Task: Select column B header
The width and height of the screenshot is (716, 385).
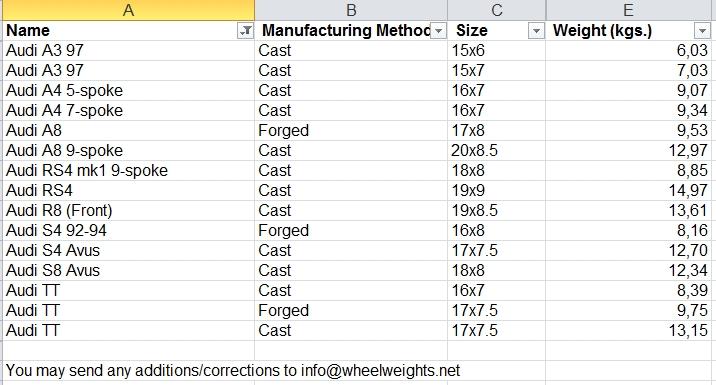Action: point(351,10)
